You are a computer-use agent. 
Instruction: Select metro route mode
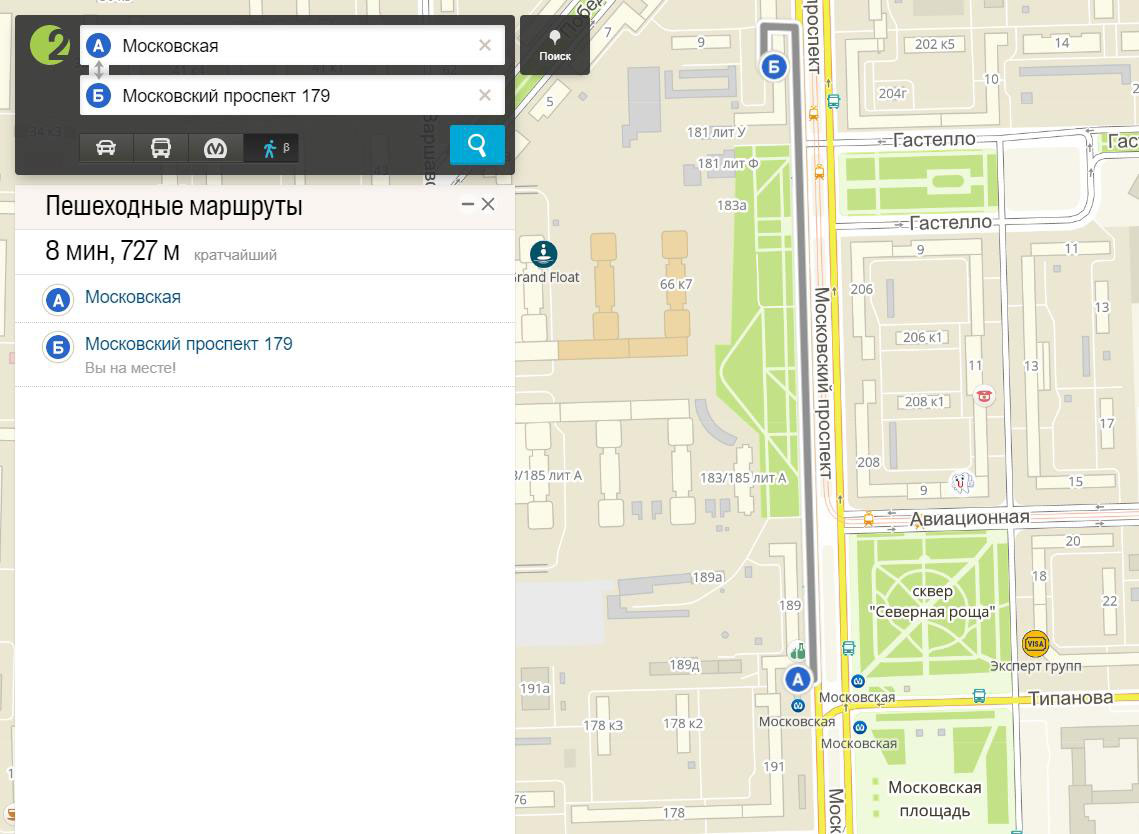(215, 148)
